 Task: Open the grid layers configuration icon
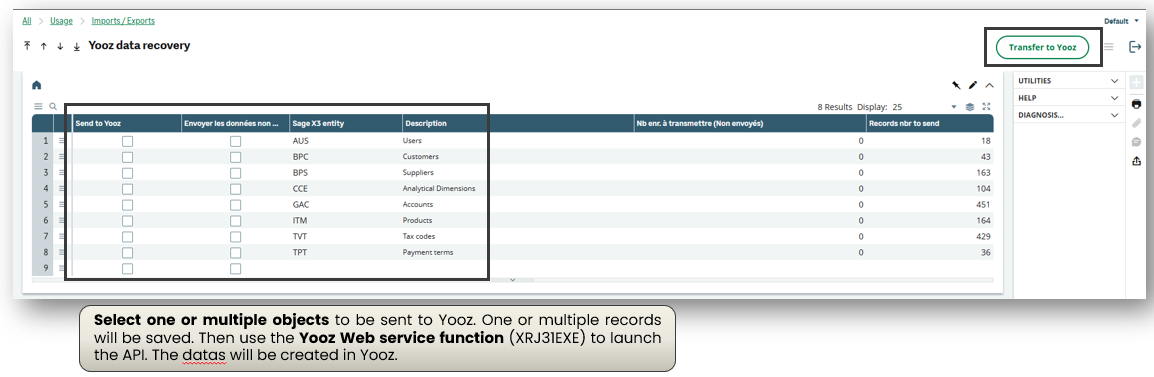(970, 107)
